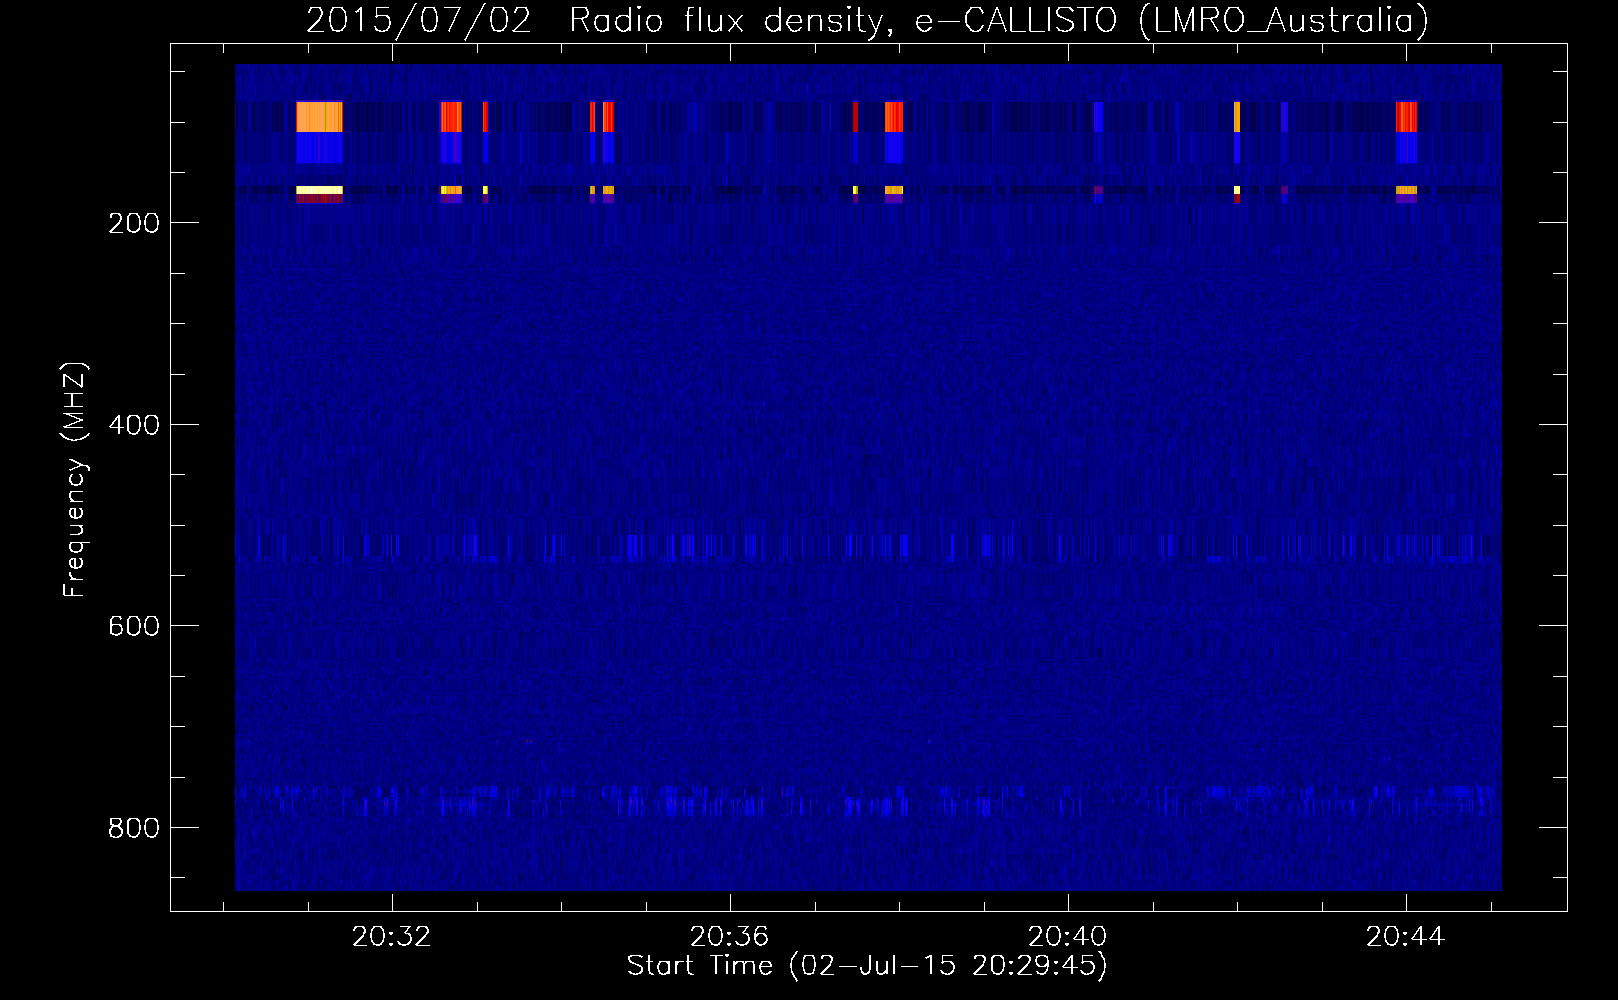Select the 20:36 time tick label
The height and width of the screenshot is (1000, 1618).
(x=730, y=936)
